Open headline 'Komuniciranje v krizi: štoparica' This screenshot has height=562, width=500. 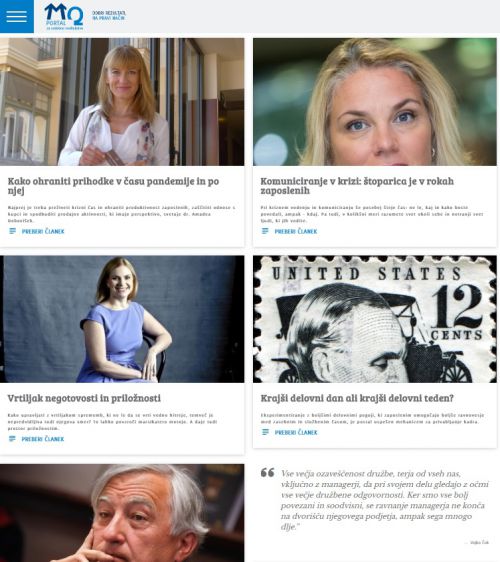[357, 186]
